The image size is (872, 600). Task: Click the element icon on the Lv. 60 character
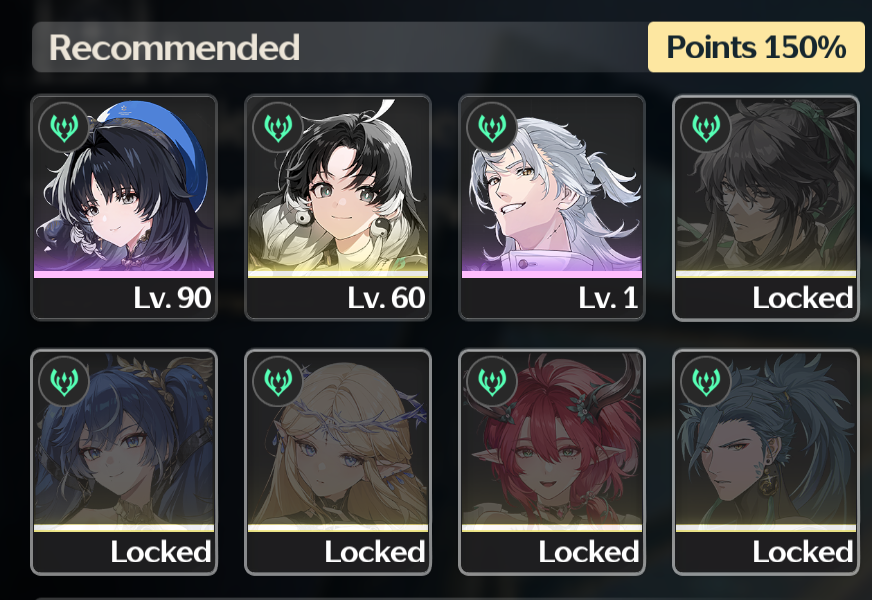coord(278,128)
